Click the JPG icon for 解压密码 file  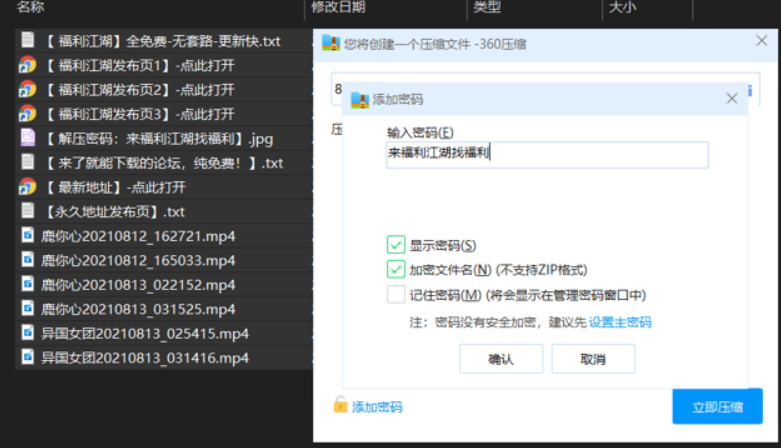coord(27,138)
